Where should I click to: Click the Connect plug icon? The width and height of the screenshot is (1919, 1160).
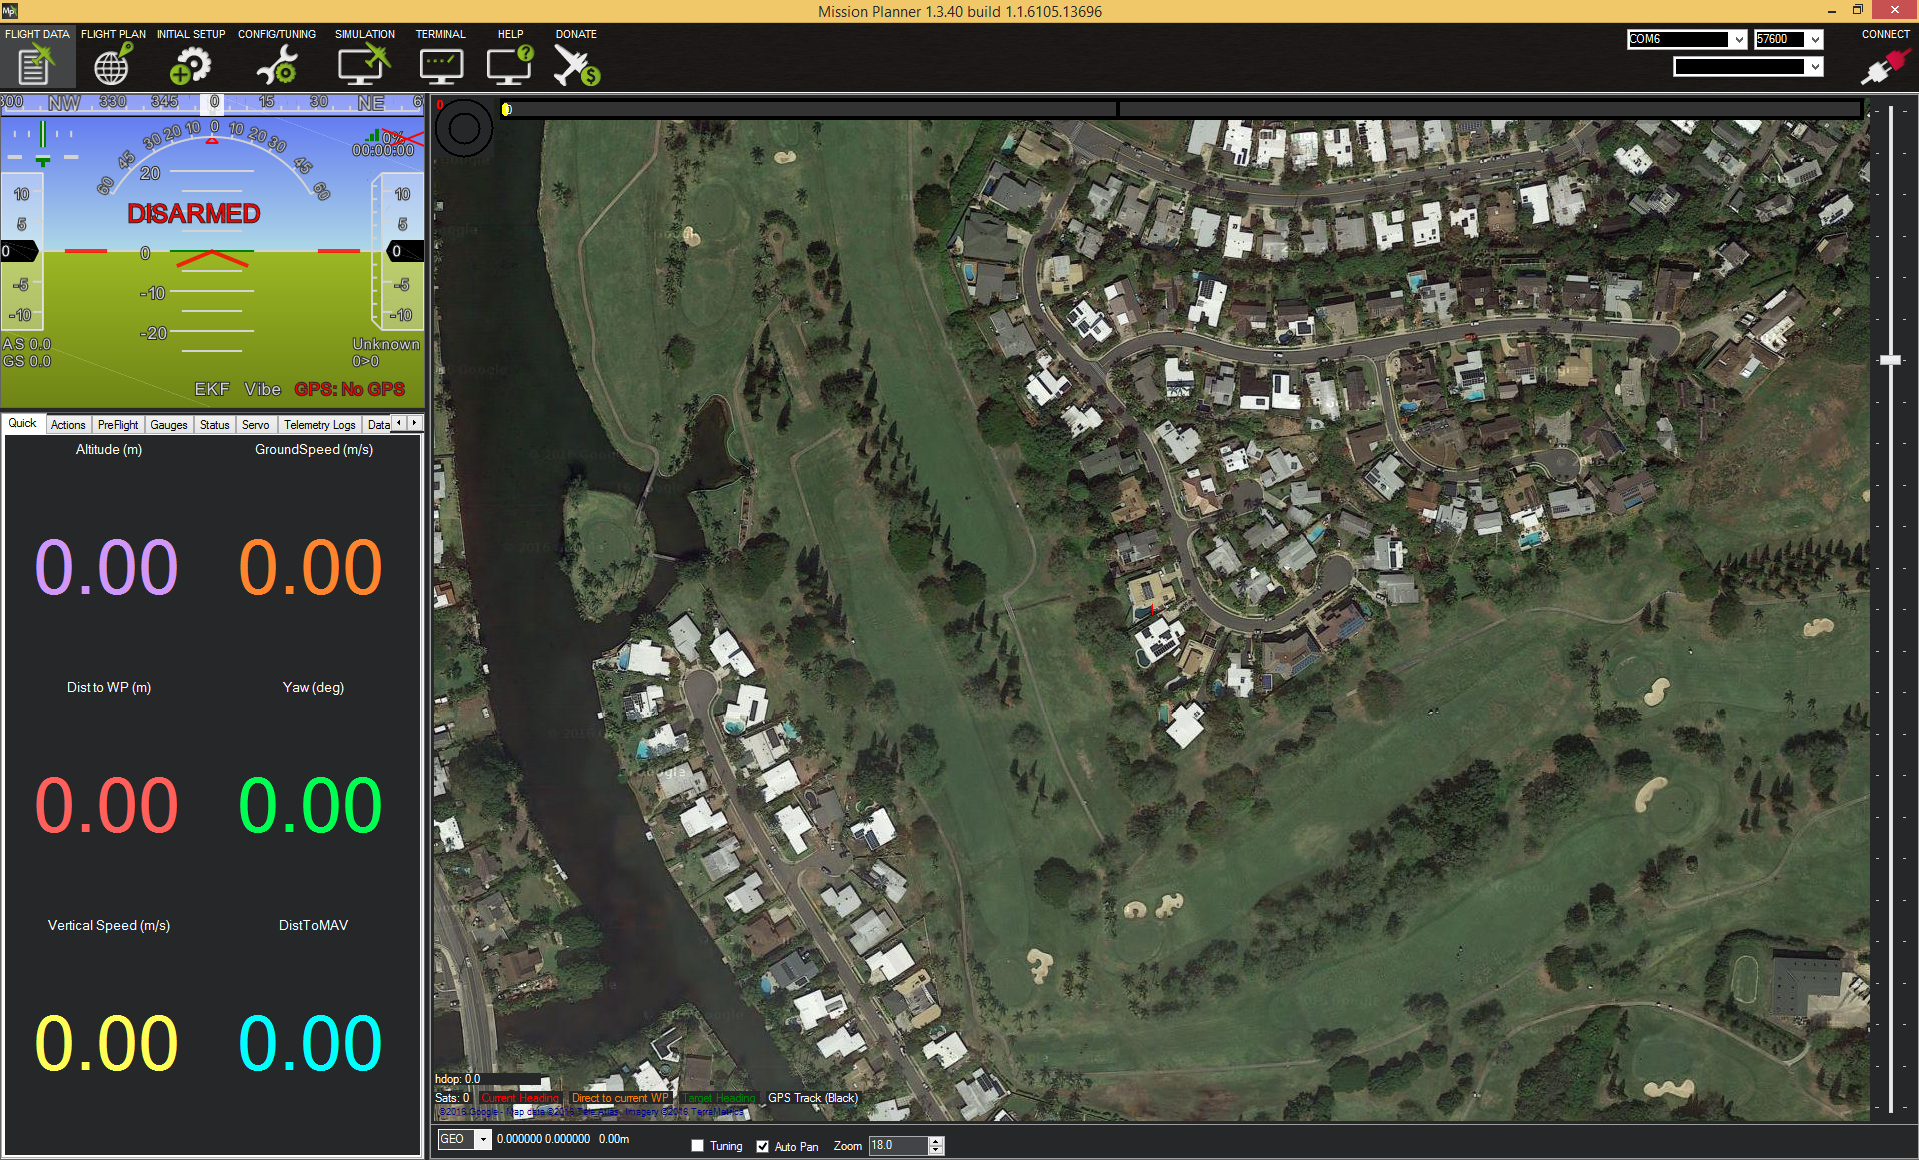click(x=1884, y=68)
